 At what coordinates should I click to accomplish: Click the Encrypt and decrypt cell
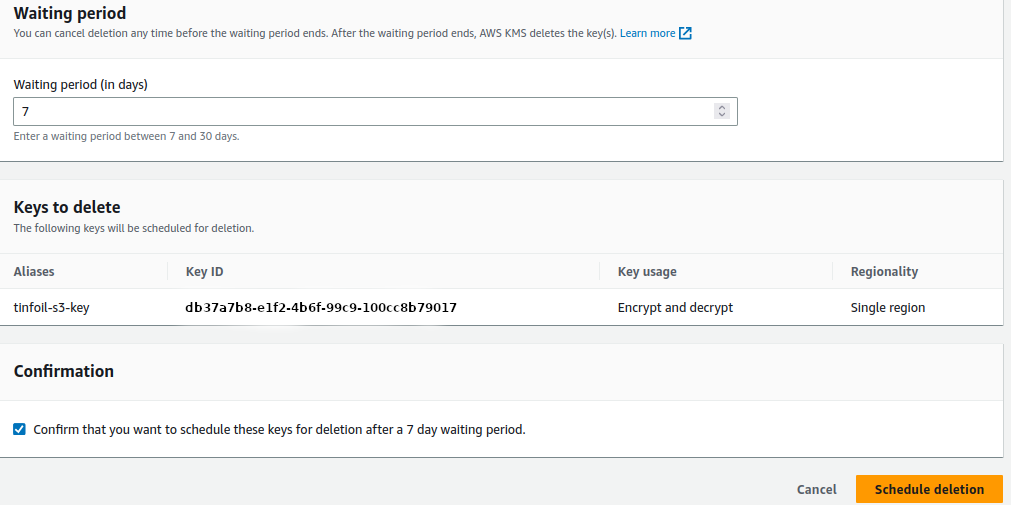coord(675,307)
